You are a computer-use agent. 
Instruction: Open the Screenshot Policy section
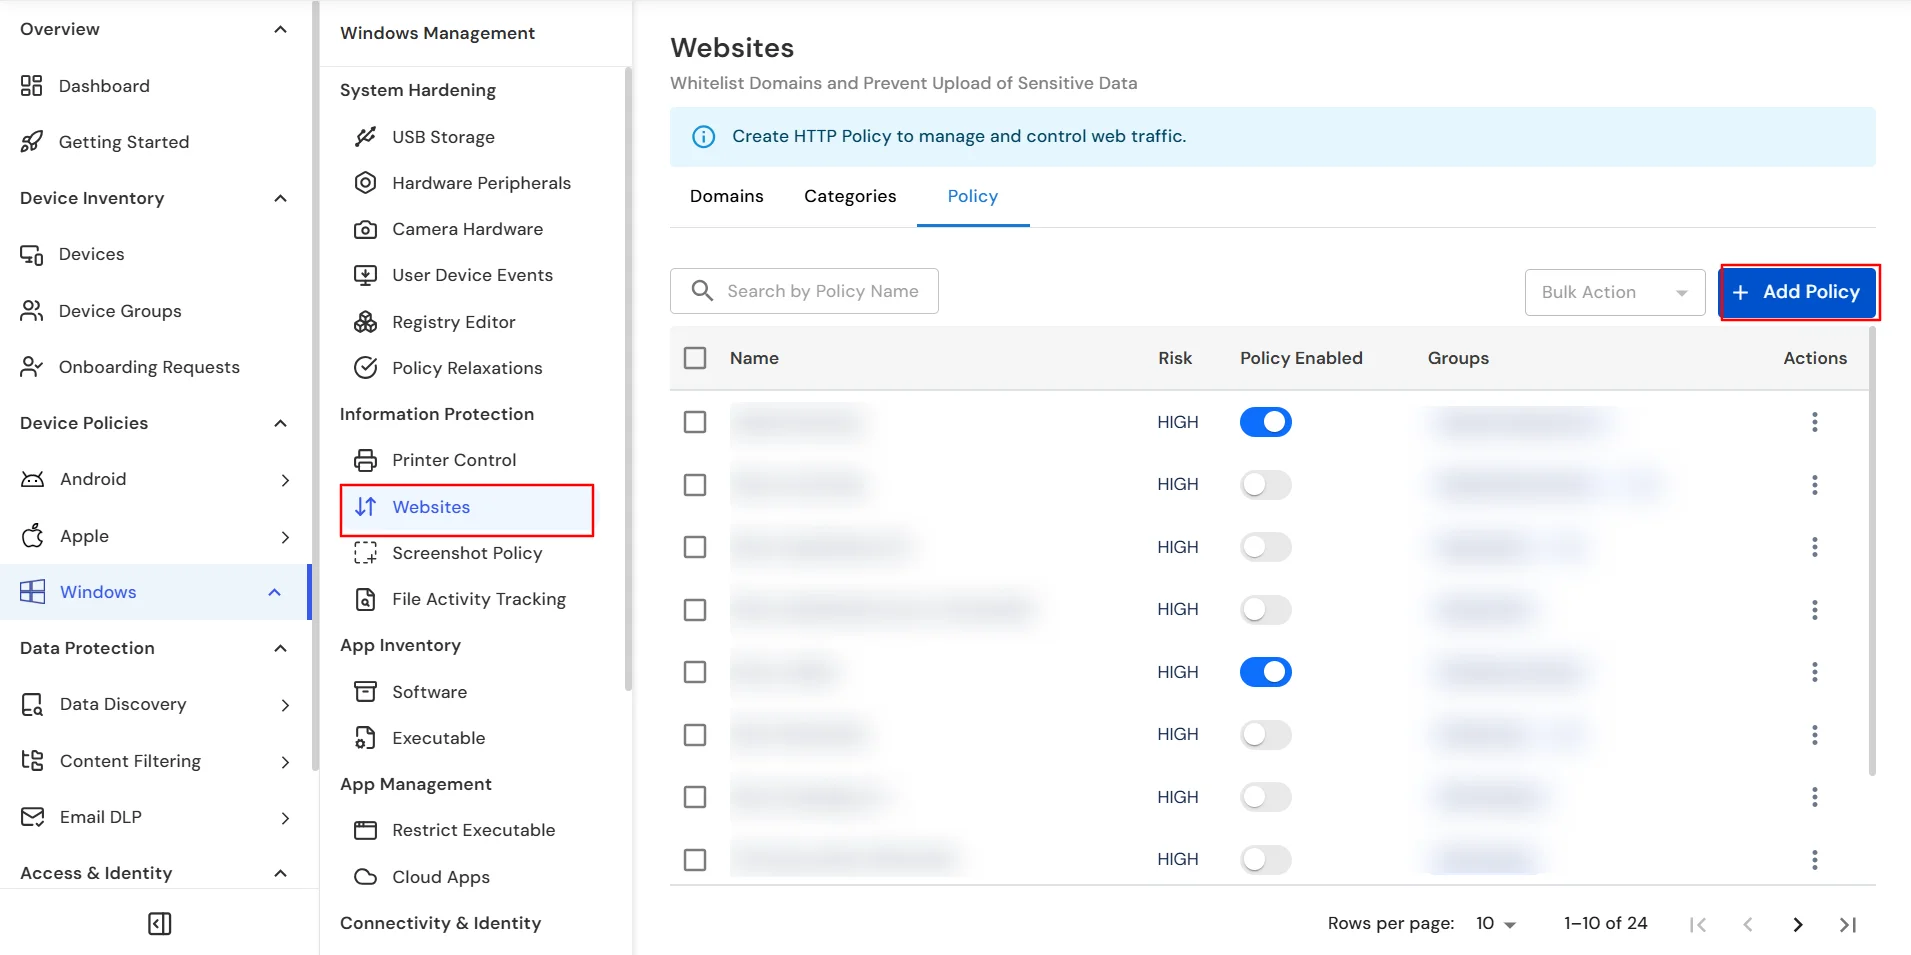pos(366,553)
